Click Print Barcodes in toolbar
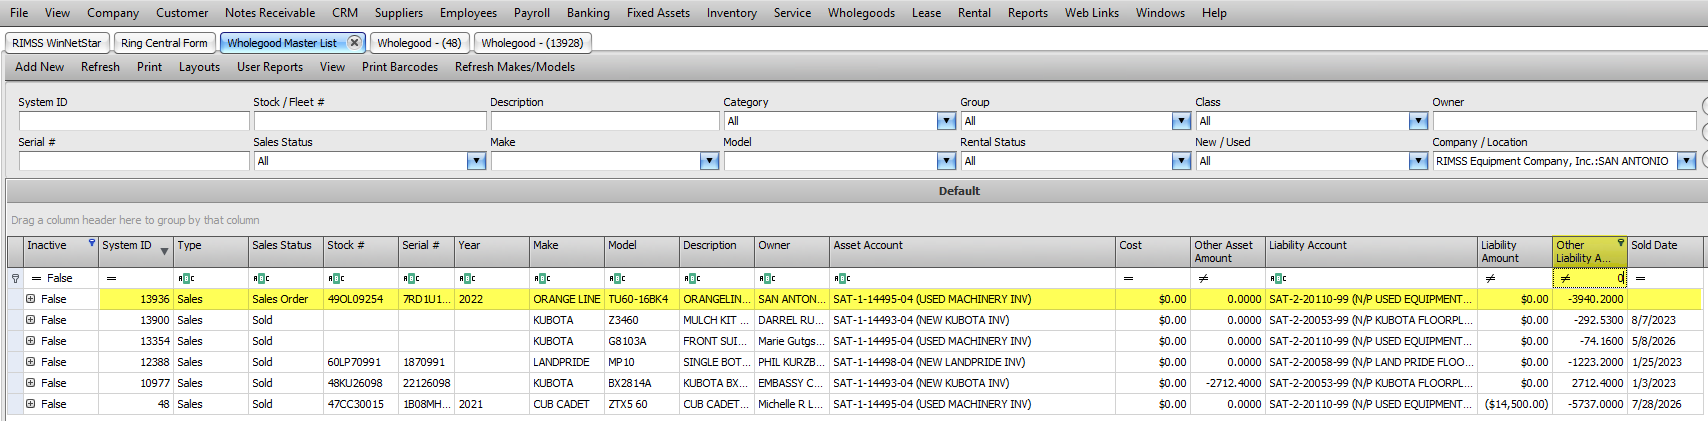Screen dimensions: 1708x421 tap(400, 67)
